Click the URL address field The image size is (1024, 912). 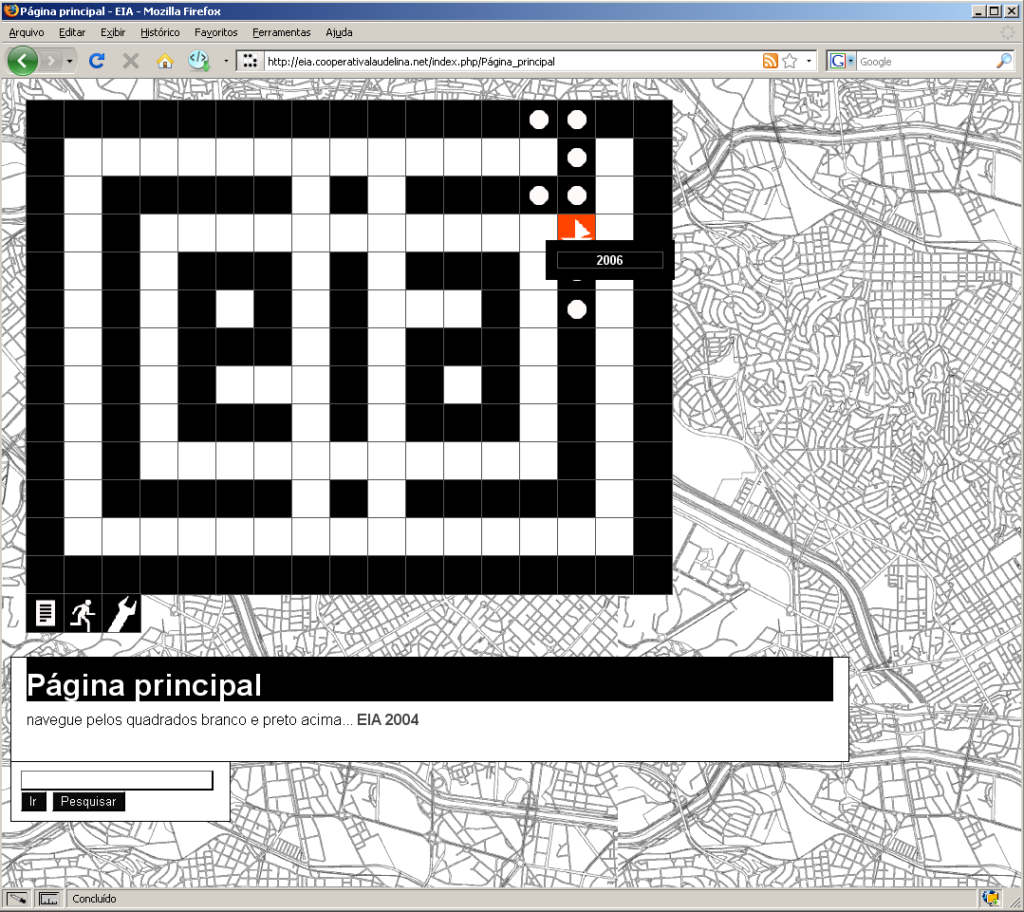point(513,61)
